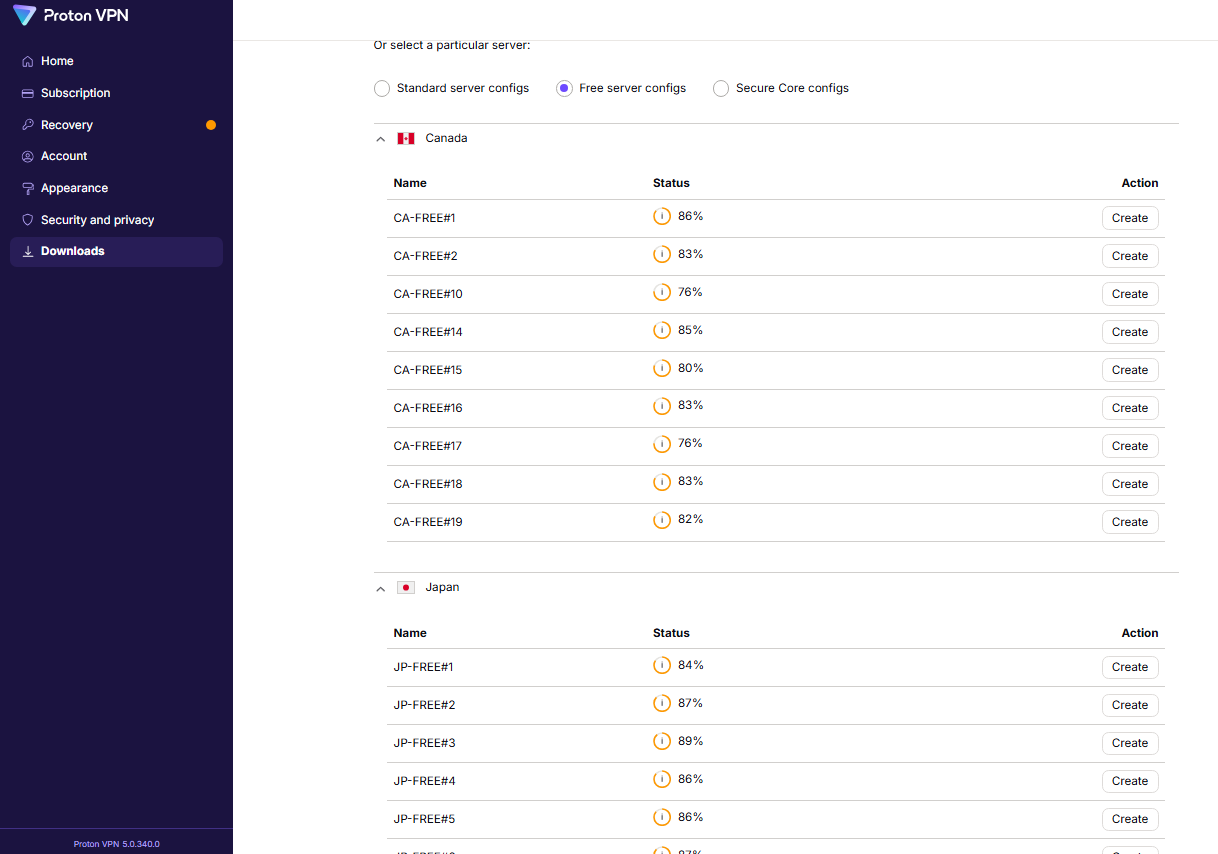
Task: Click the load indicator icon for CA-FREE#2
Action: pyautogui.click(x=662, y=254)
